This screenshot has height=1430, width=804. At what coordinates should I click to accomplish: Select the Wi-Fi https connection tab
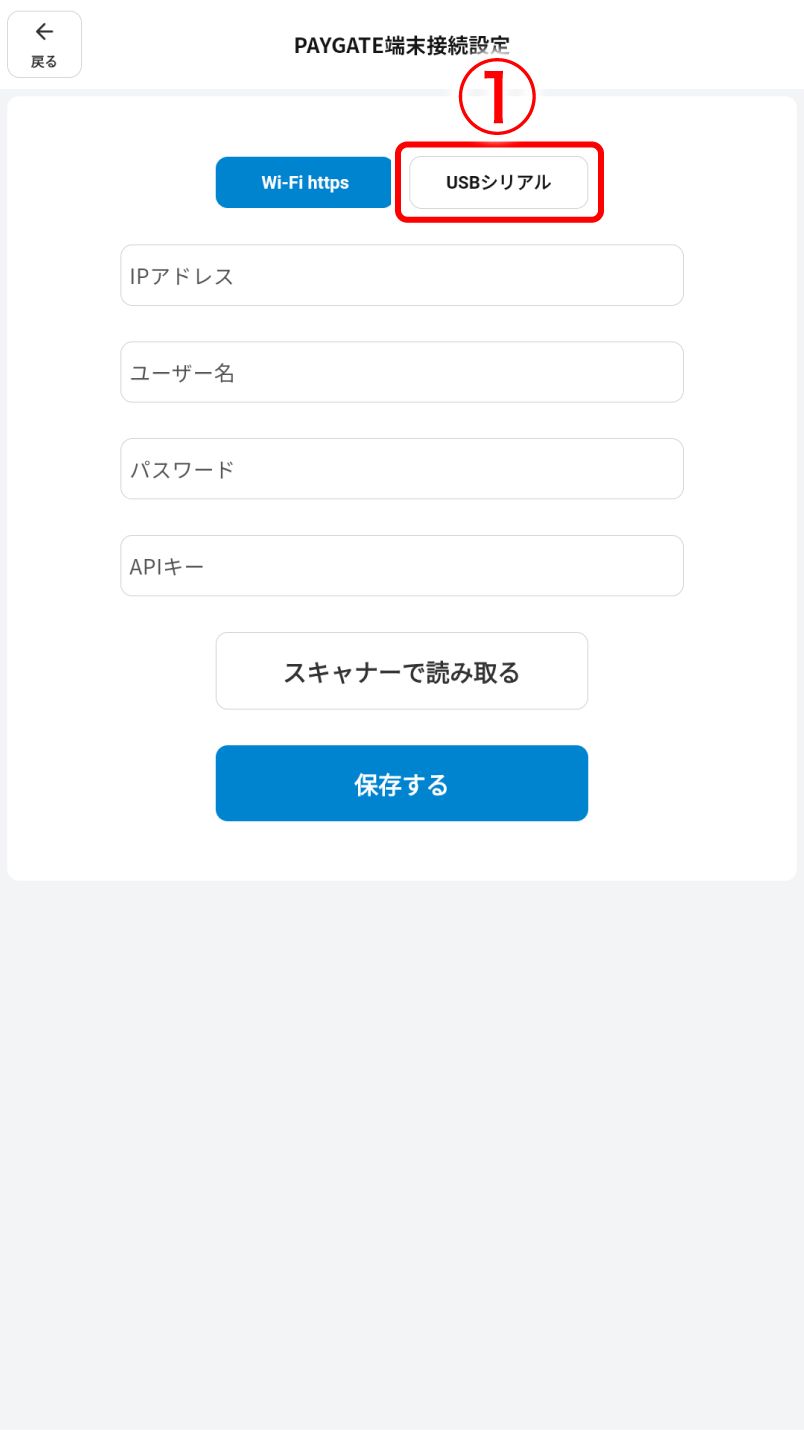[304, 182]
